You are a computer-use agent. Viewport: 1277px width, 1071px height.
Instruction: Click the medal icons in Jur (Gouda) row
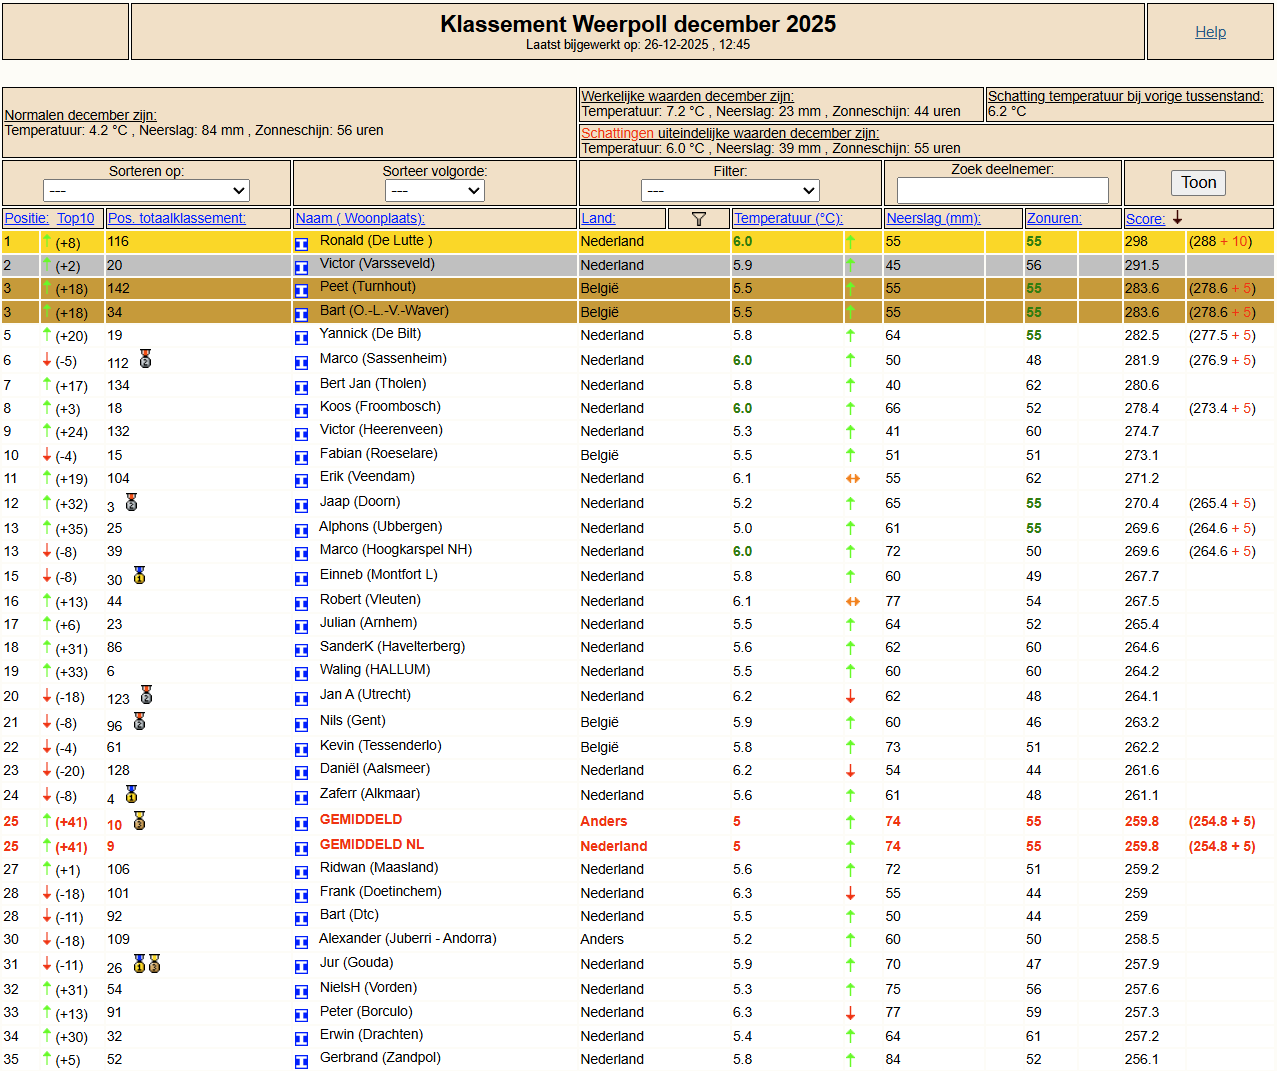[x=147, y=964]
